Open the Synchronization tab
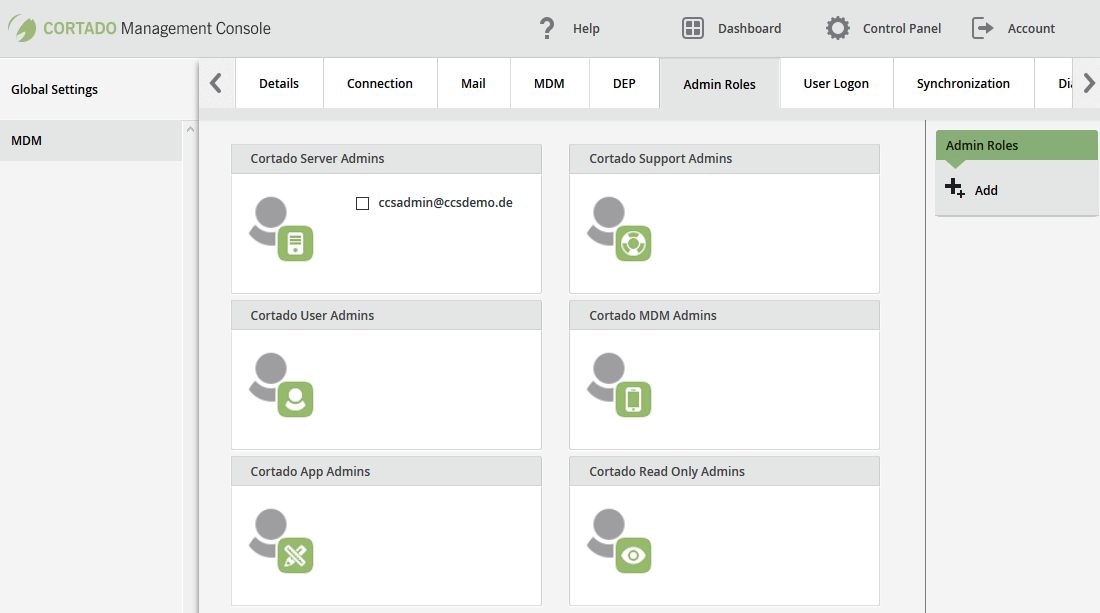The height and width of the screenshot is (613, 1100). click(x=963, y=83)
